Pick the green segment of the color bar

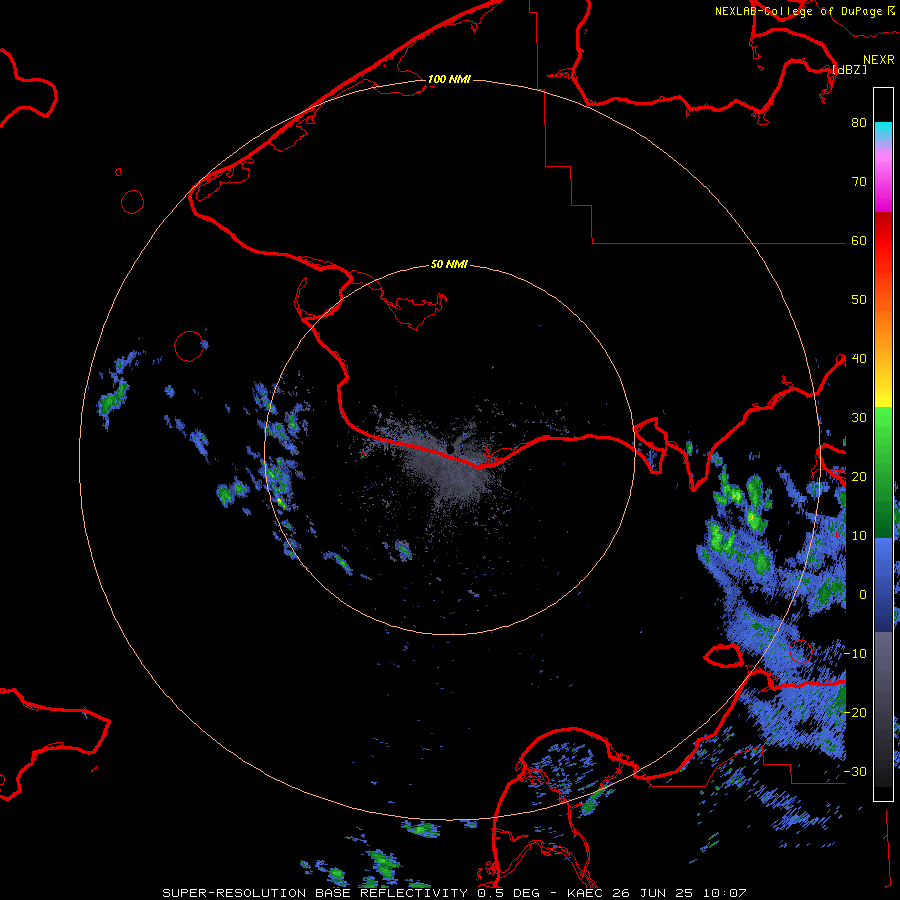pyautogui.click(x=883, y=472)
